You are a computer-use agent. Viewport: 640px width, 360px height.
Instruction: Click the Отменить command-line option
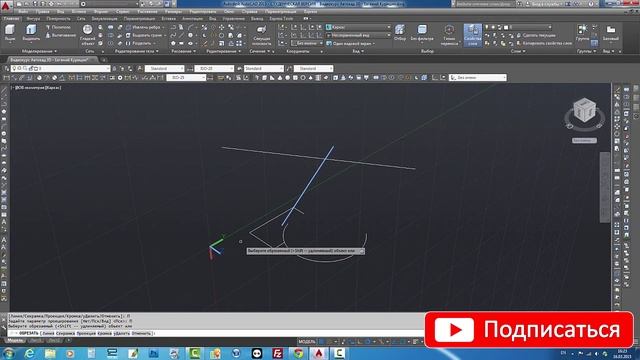[x=142, y=333]
